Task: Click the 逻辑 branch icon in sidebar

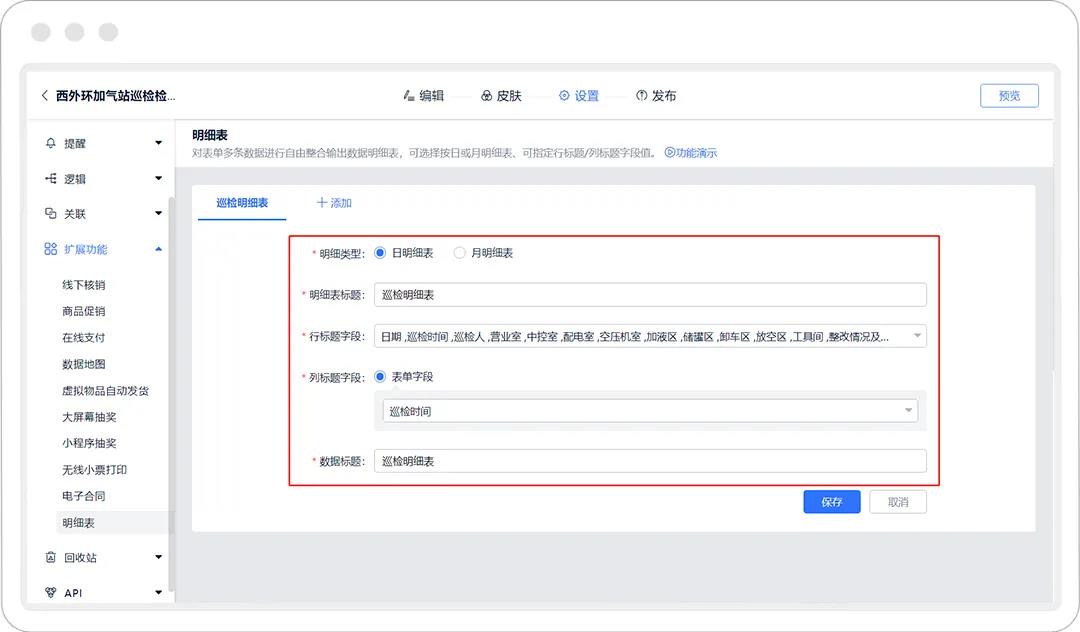Action: (x=51, y=179)
